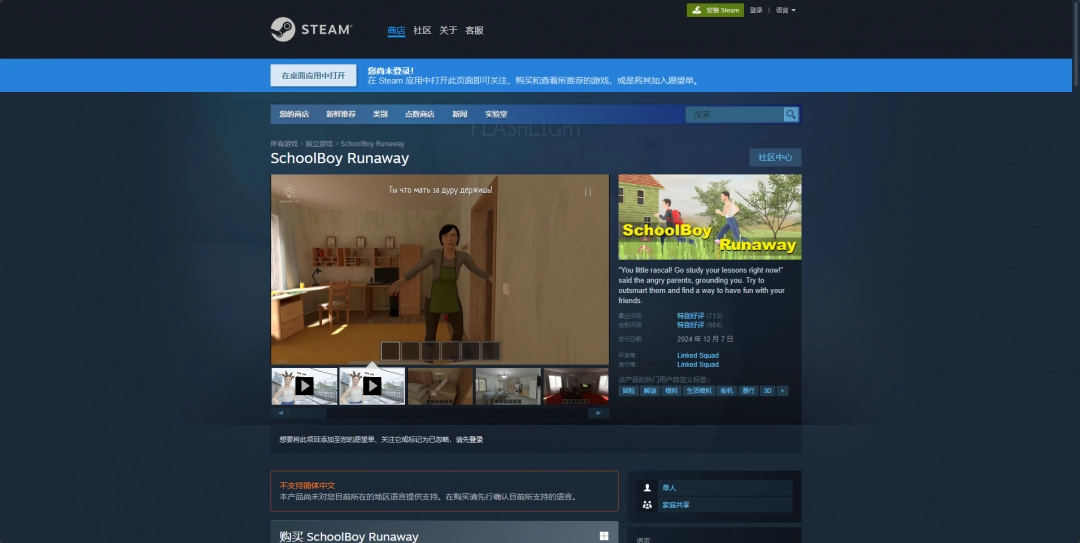
Task: Click the single-player (单人) icon
Action: coord(648,488)
